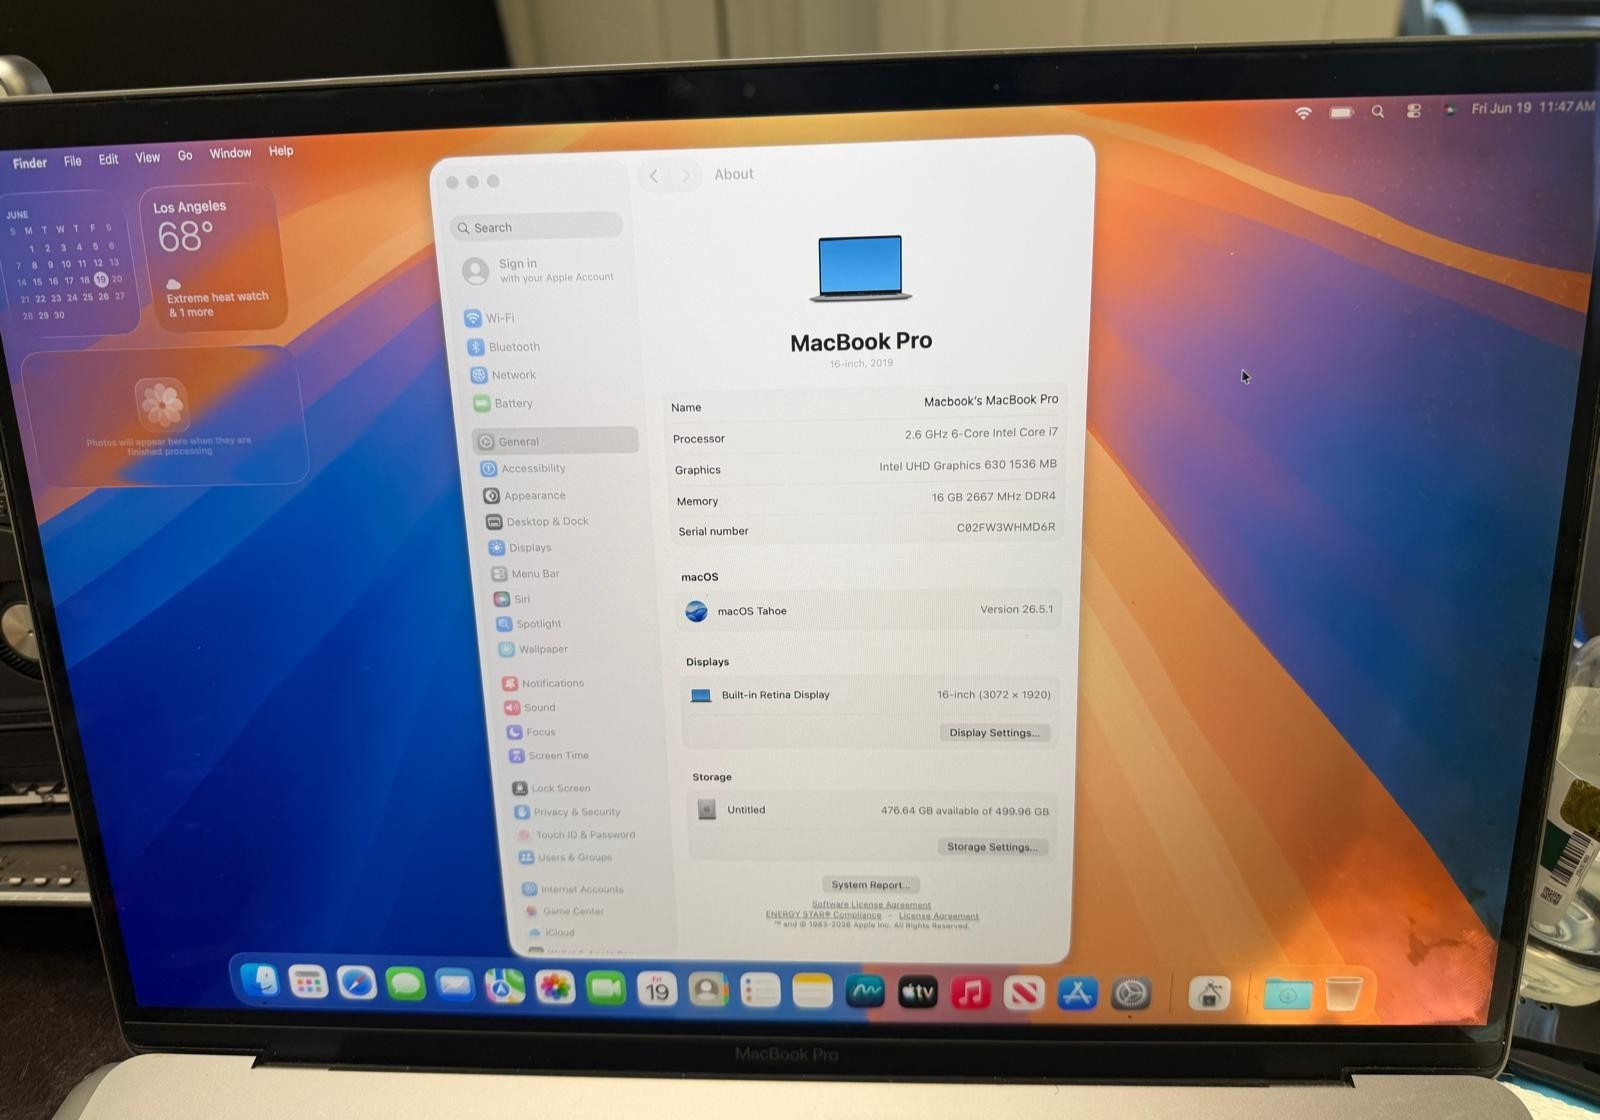Screen dimensions: 1600x1120
Task: Click the Fri Jun 19 clock in menu bar
Action: [x=1532, y=107]
